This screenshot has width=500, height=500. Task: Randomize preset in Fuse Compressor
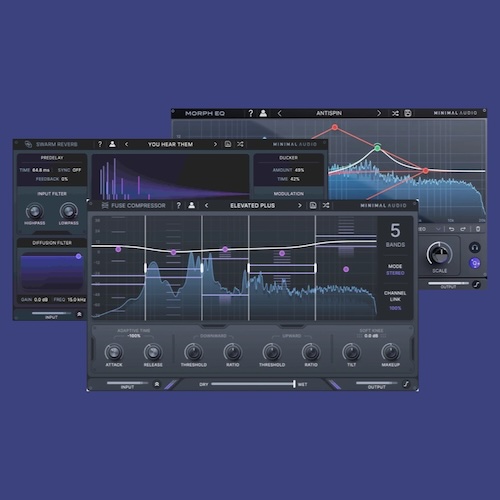click(x=326, y=205)
